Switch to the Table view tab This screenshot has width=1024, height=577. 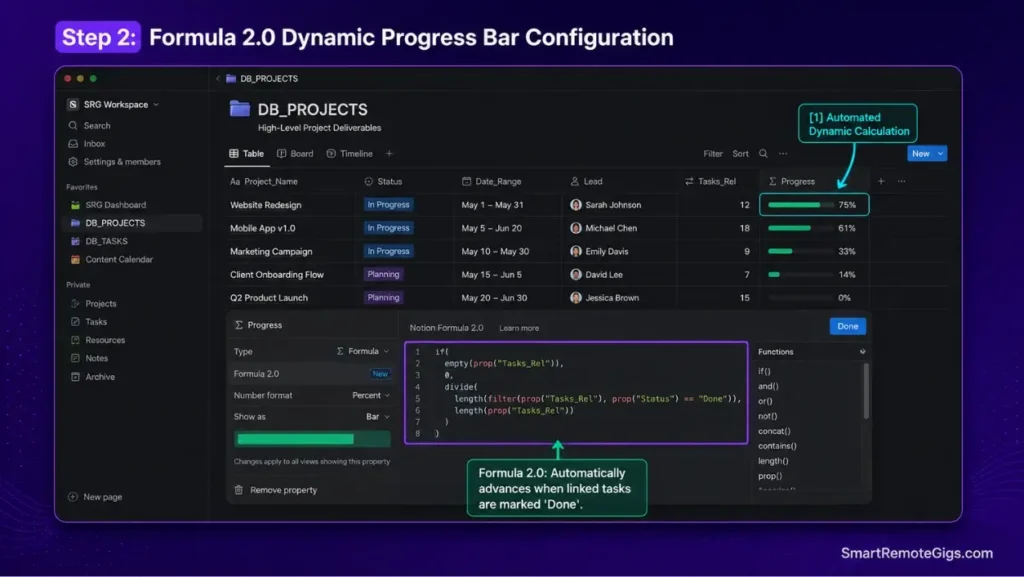[x=246, y=154]
